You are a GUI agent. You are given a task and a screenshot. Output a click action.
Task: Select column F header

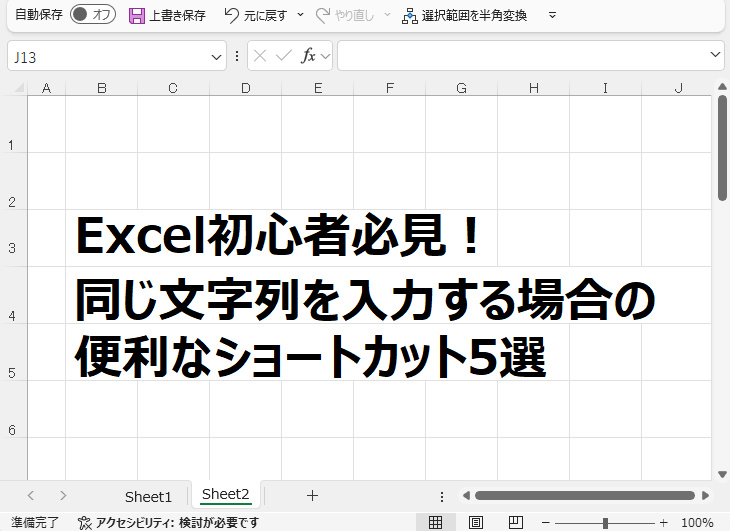coord(390,87)
